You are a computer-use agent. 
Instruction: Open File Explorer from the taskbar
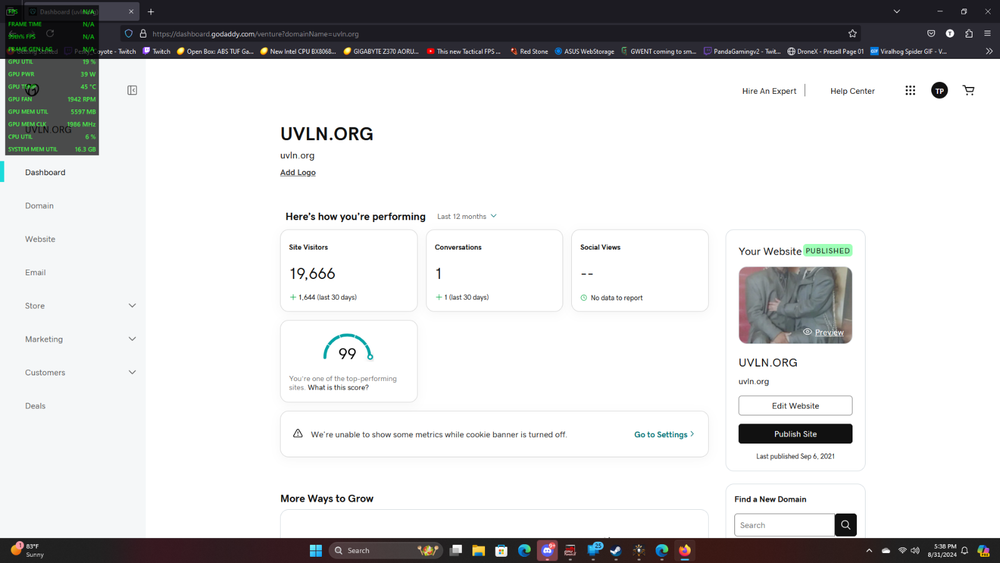point(478,550)
